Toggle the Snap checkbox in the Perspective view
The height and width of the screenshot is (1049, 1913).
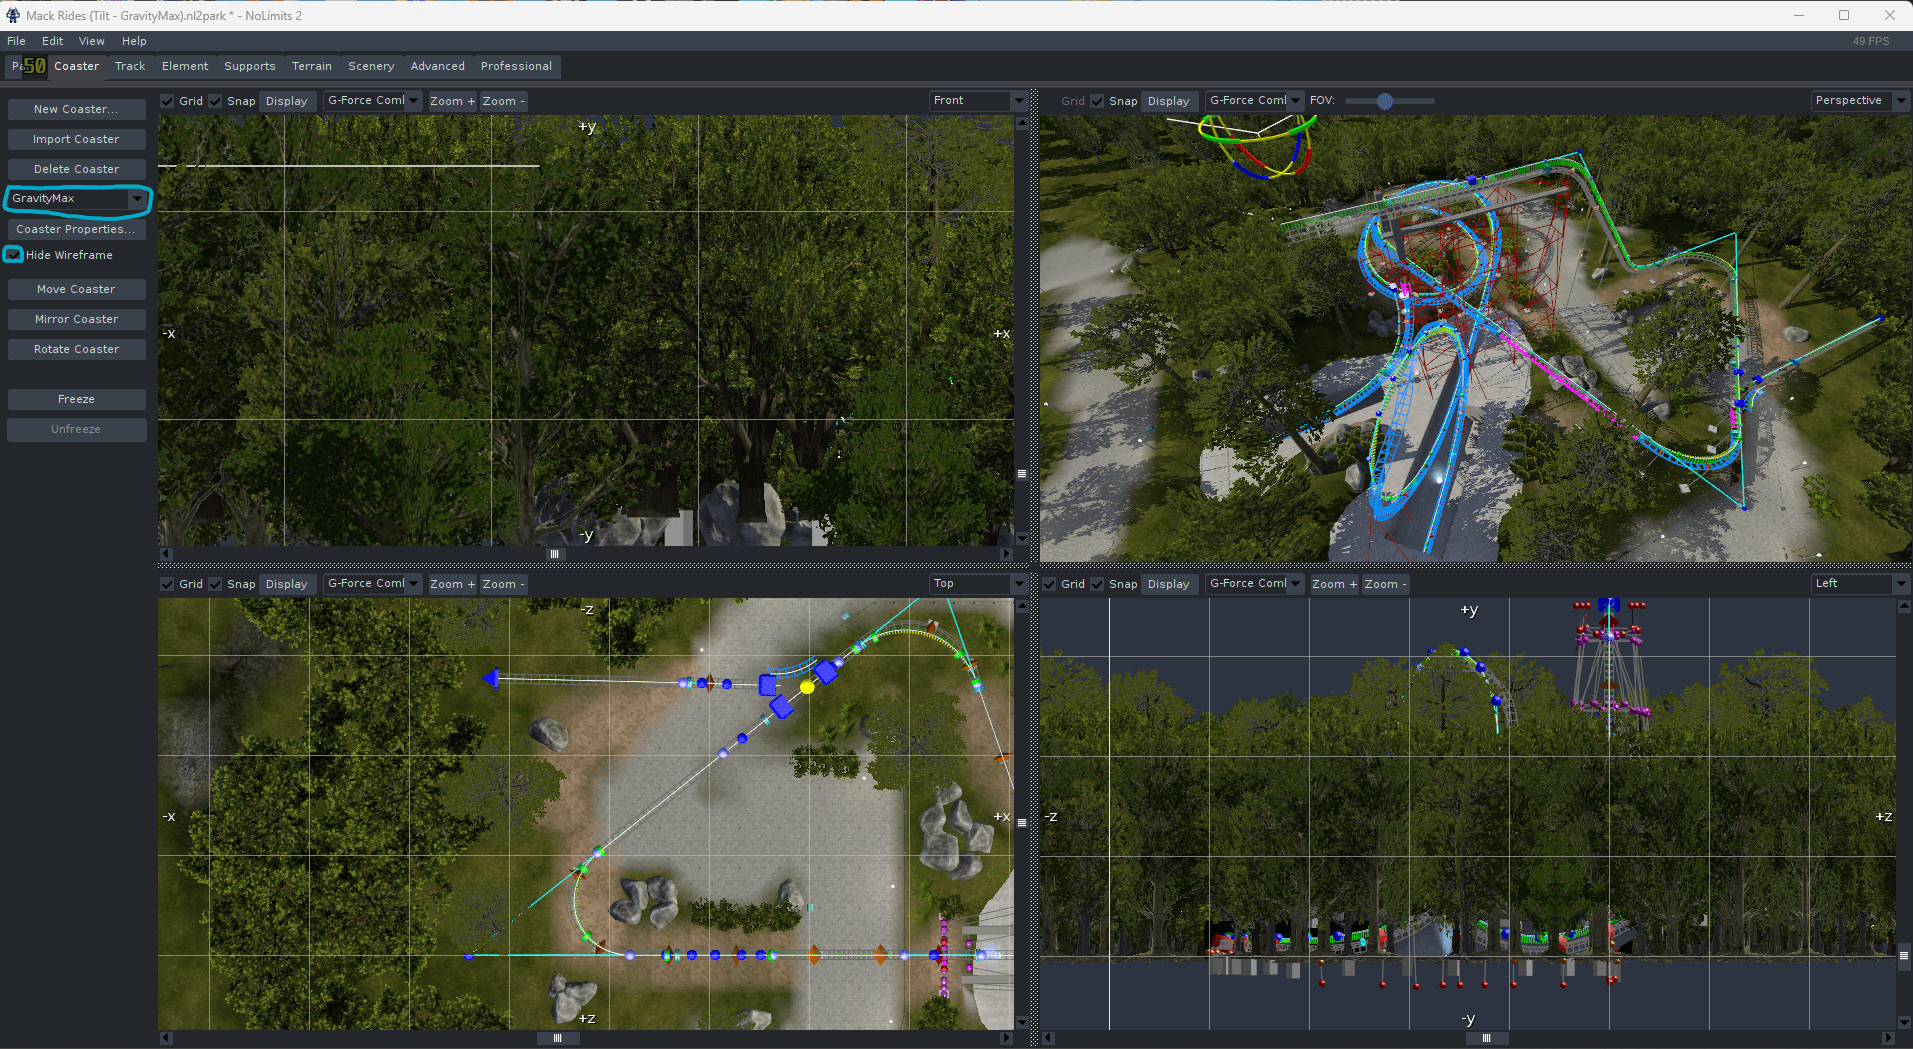(x=1097, y=101)
